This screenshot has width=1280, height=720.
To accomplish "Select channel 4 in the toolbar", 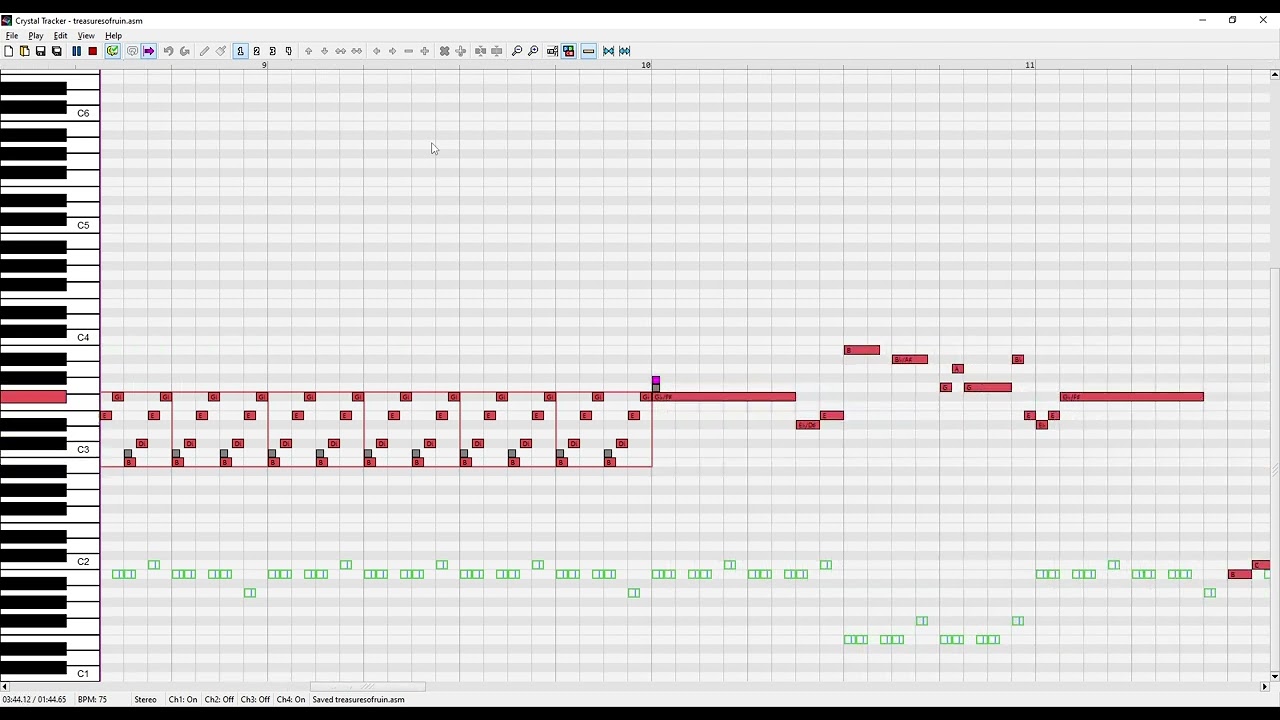I will pyautogui.click(x=289, y=51).
